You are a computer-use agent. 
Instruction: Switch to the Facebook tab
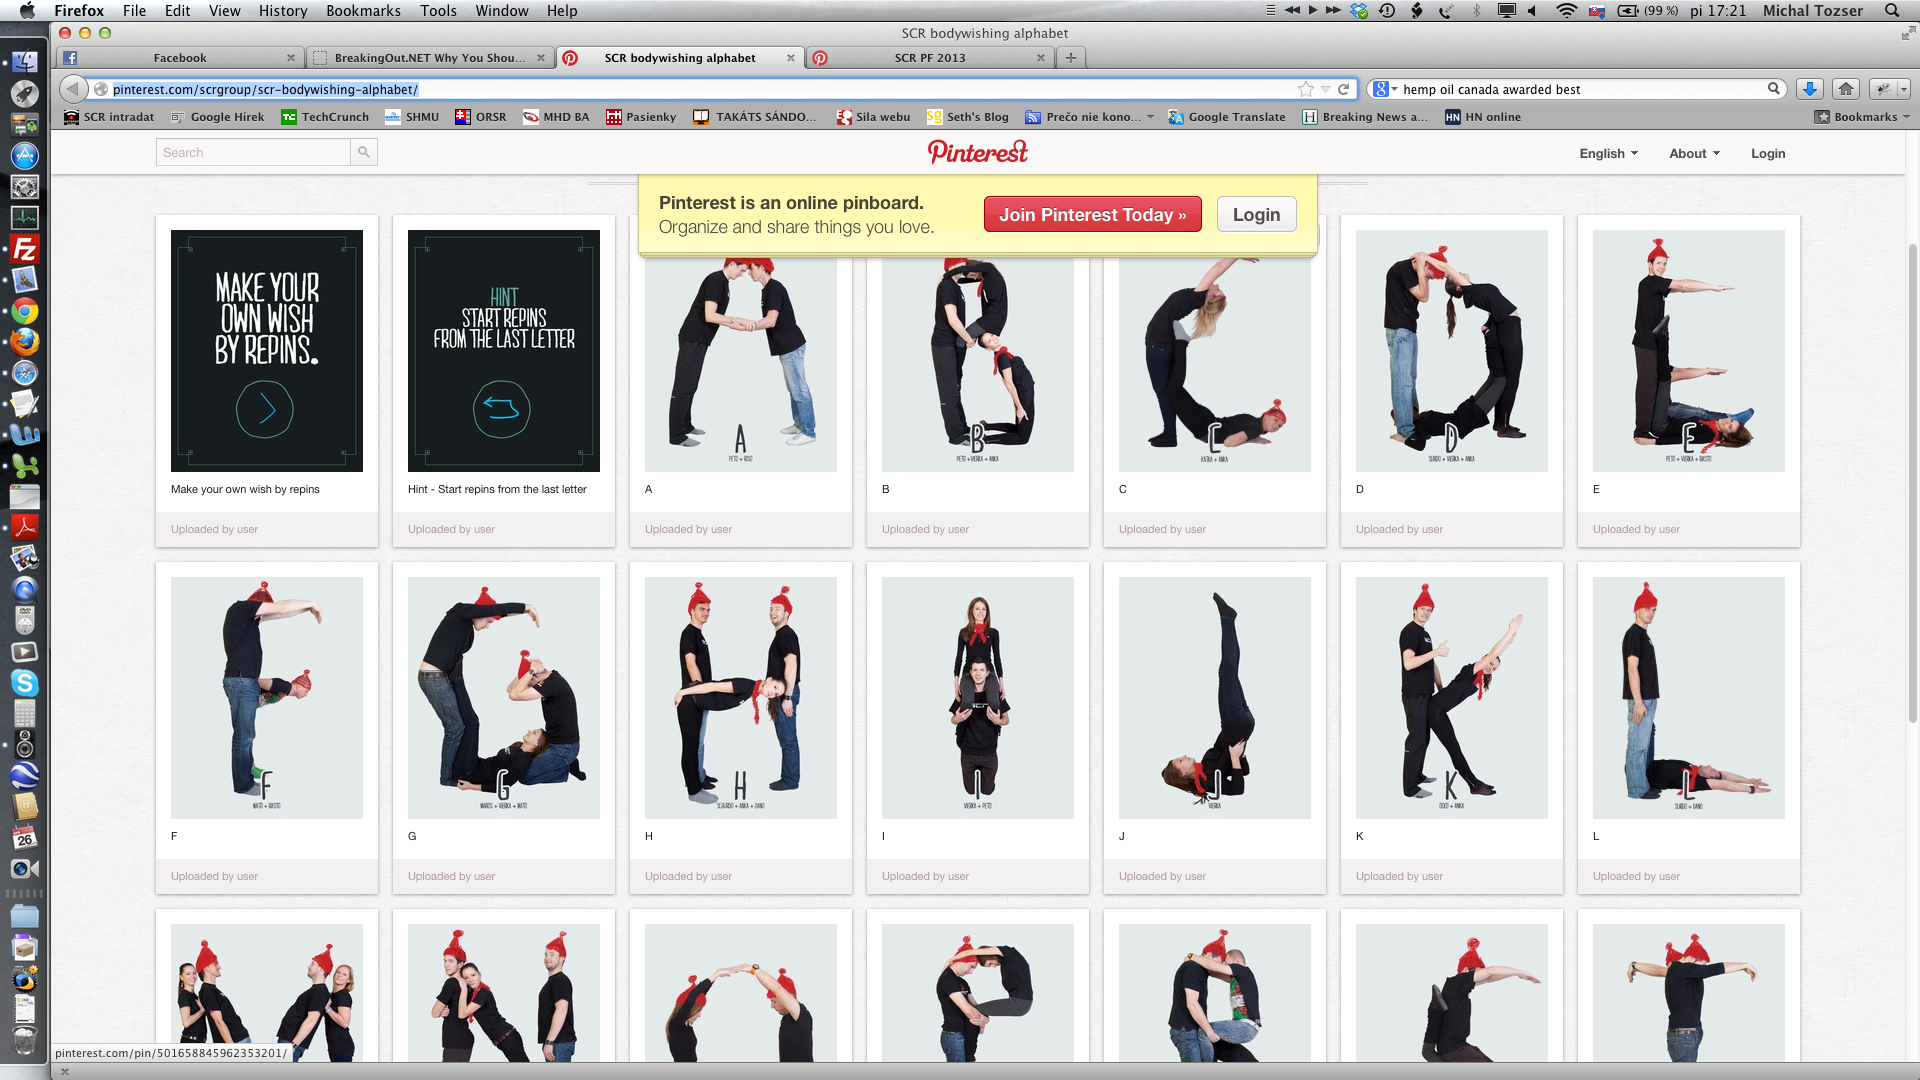pos(179,58)
